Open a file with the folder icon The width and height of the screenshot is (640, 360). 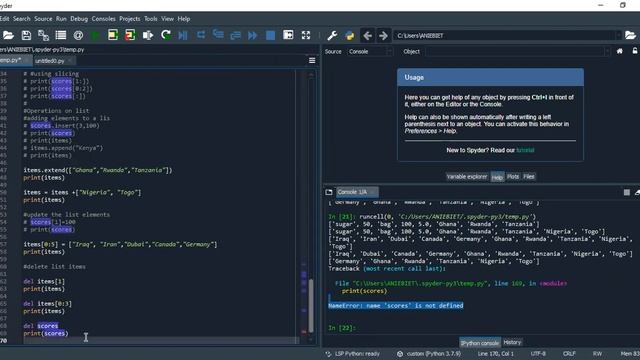[x=8, y=36]
